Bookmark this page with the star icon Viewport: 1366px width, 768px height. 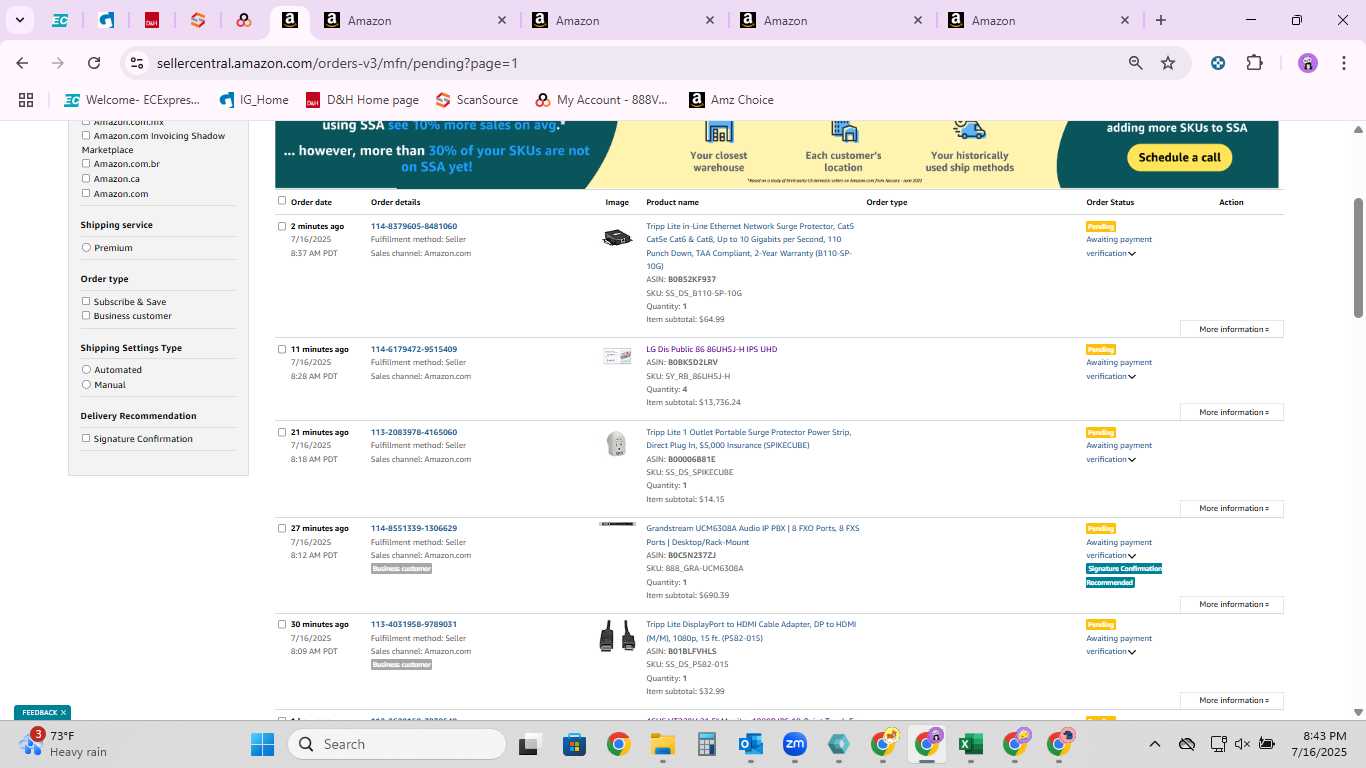coord(1168,63)
